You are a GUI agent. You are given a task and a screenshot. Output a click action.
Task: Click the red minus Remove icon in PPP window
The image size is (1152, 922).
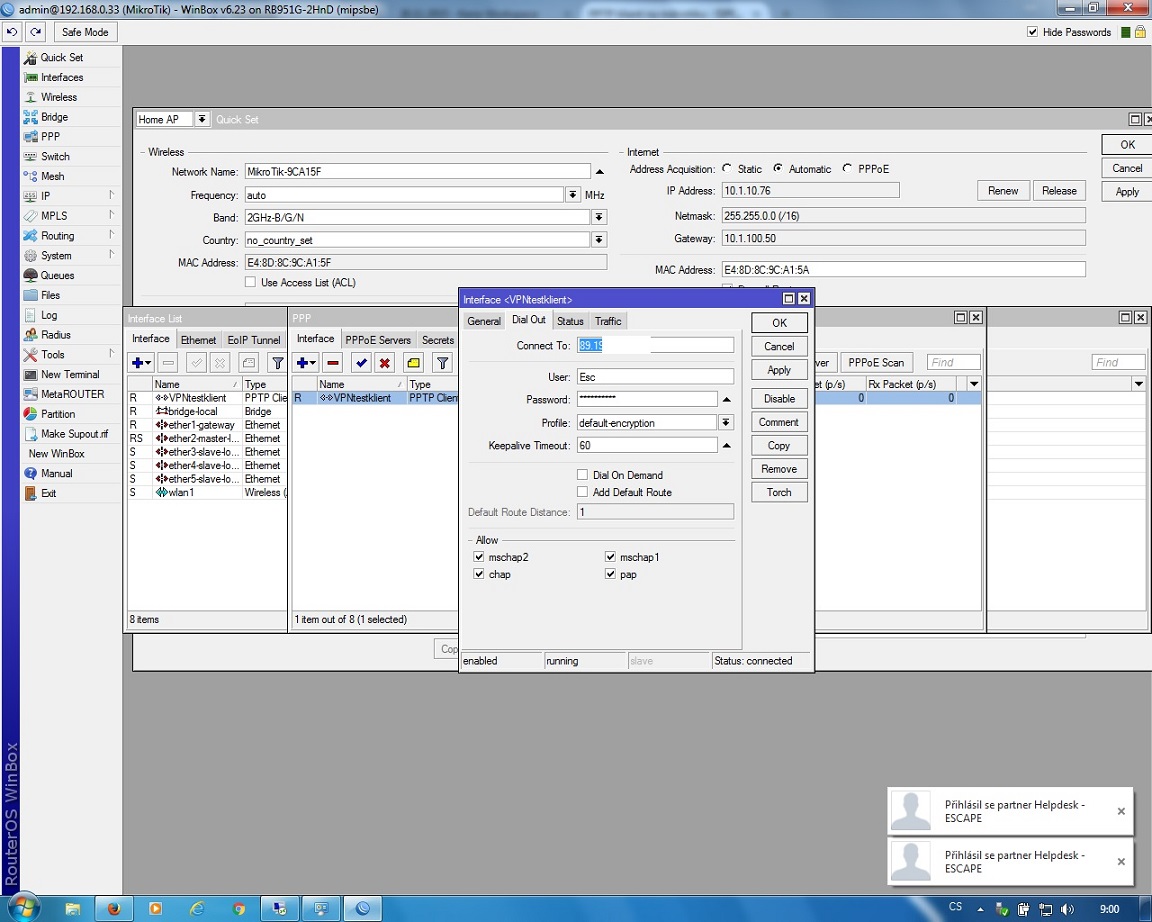point(333,363)
